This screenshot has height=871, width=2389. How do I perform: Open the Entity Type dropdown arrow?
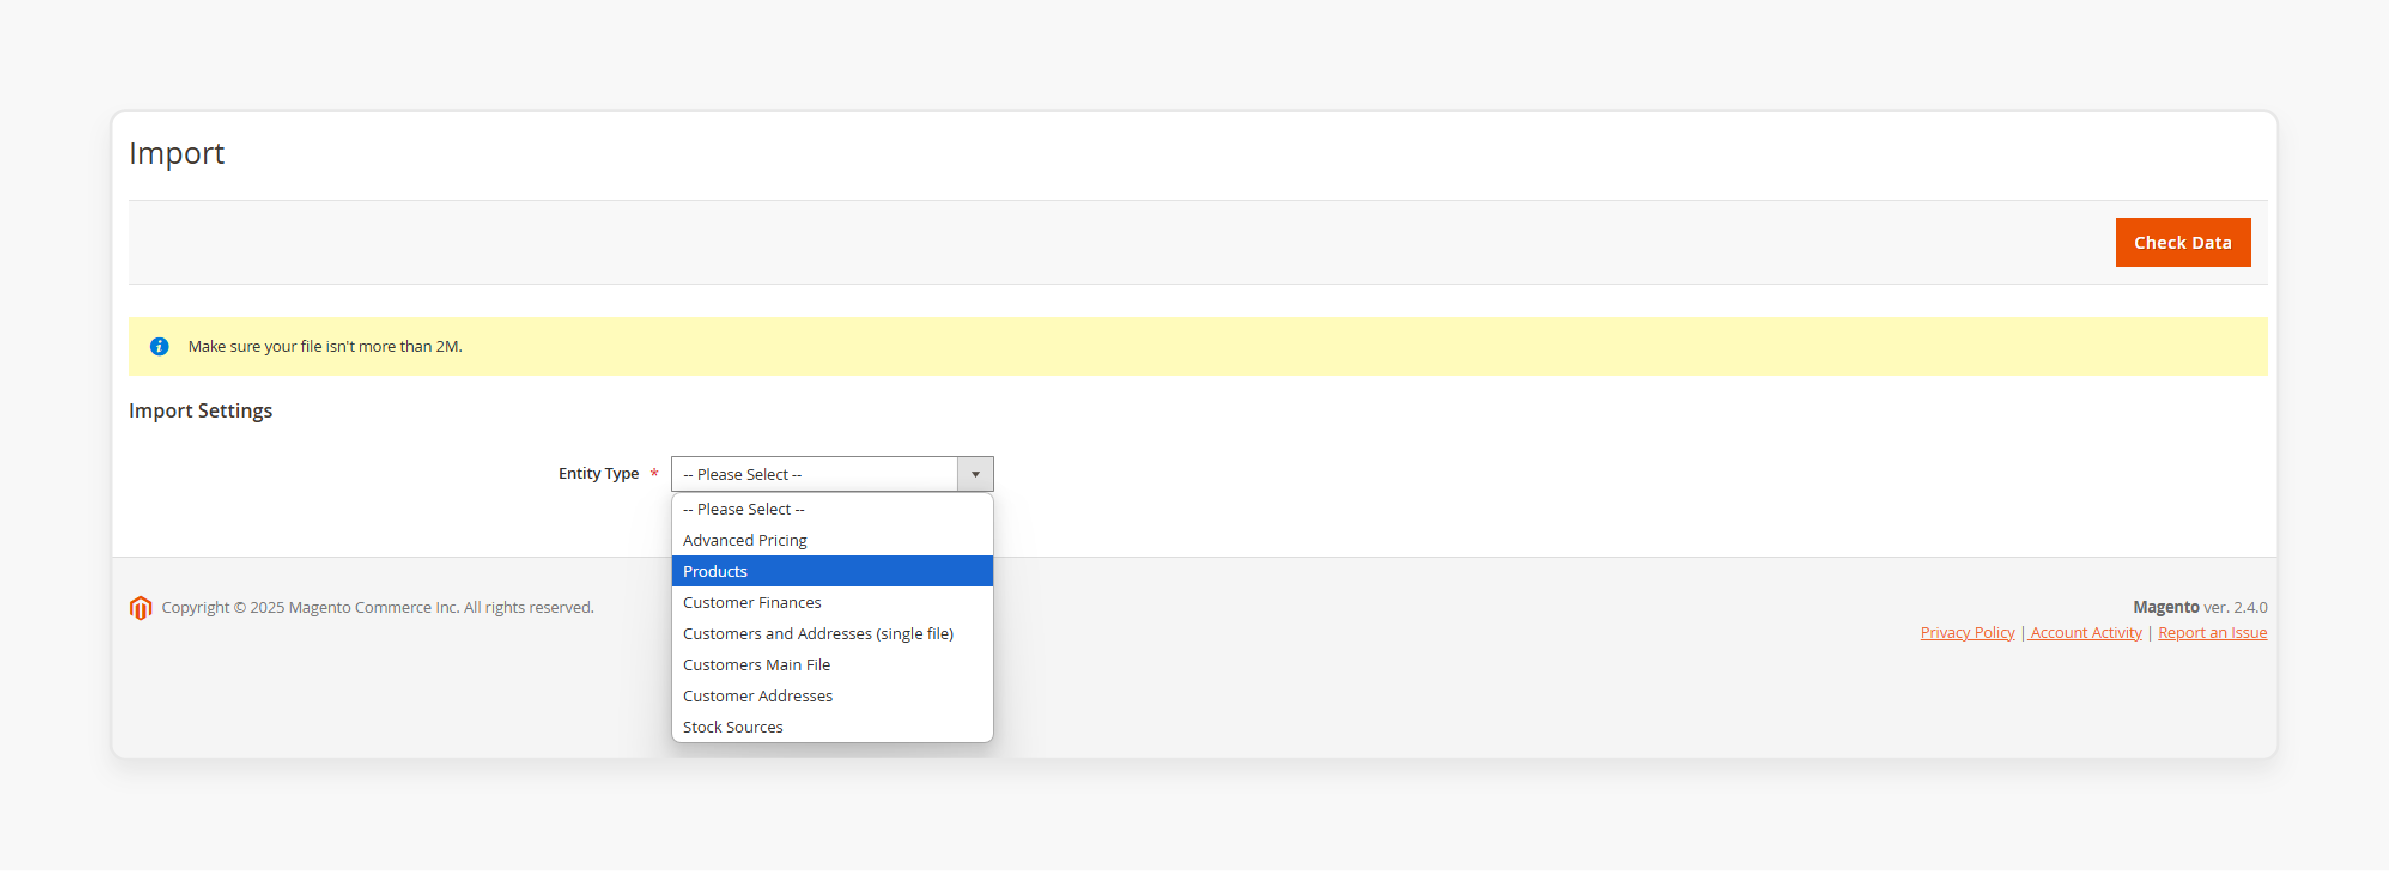975,474
